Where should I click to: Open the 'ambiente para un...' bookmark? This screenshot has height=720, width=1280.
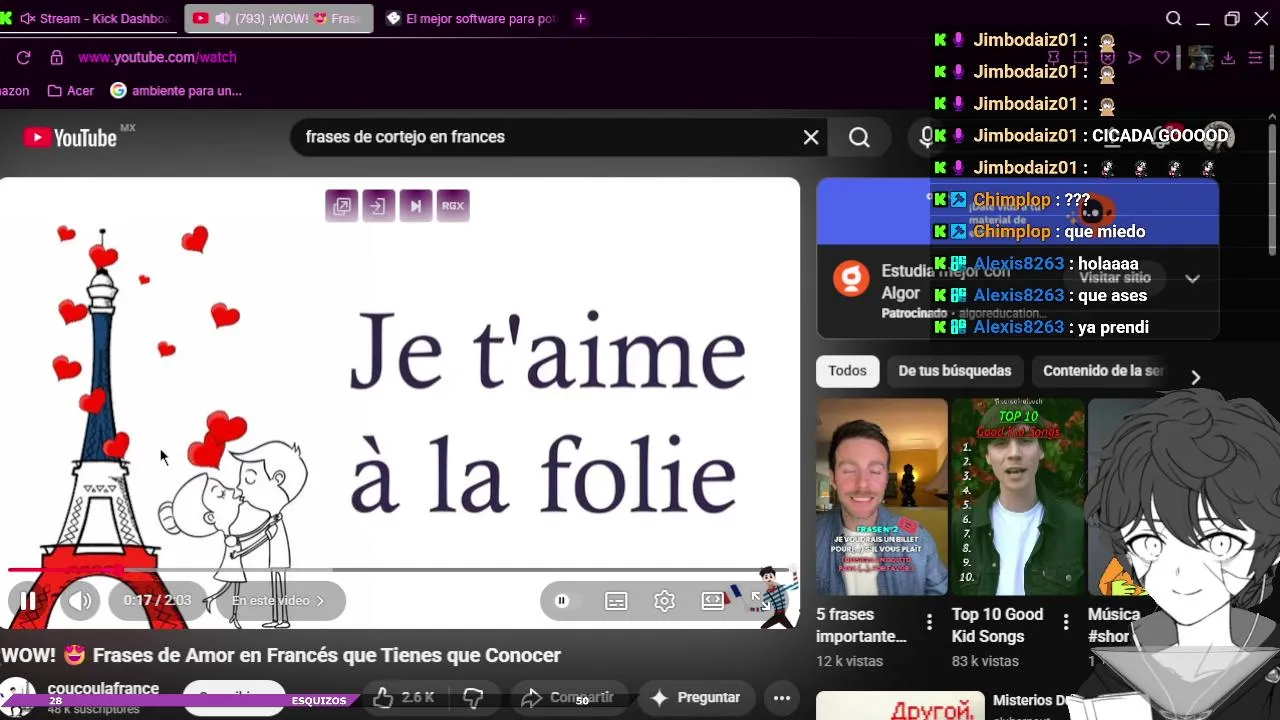pos(176,91)
